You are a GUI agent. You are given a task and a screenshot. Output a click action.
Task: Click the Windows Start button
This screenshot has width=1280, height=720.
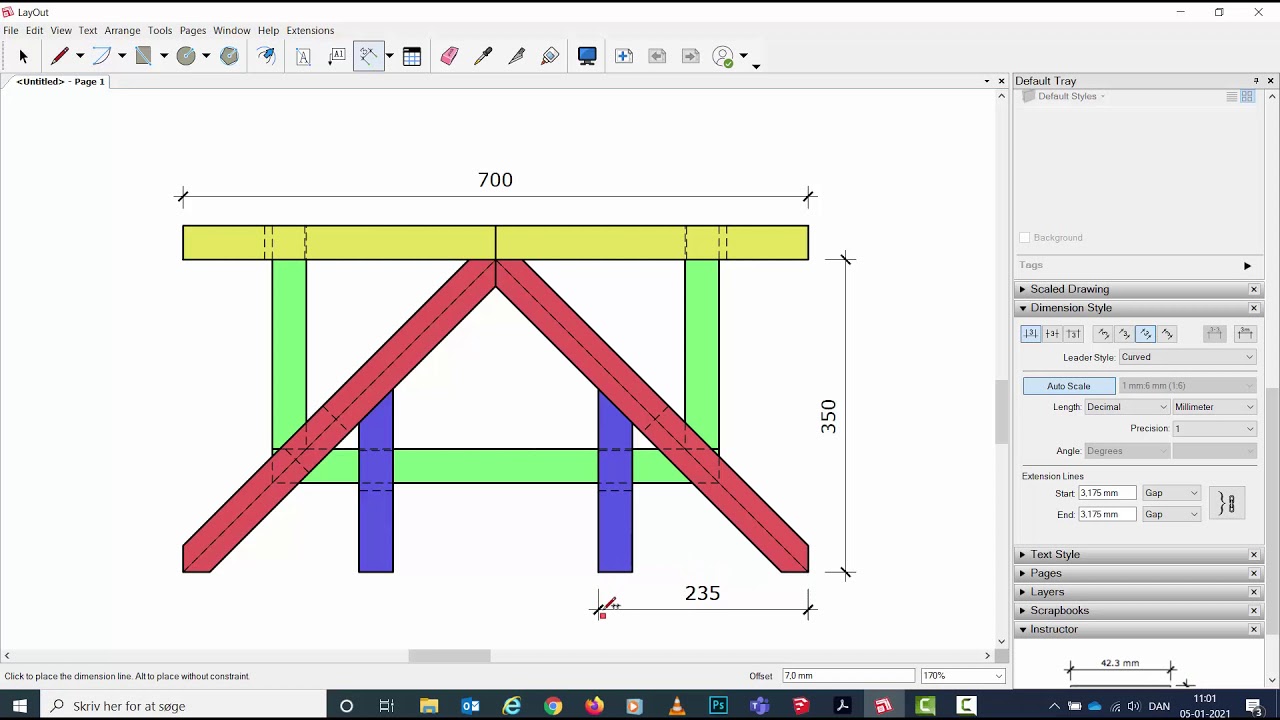click(x=20, y=706)
